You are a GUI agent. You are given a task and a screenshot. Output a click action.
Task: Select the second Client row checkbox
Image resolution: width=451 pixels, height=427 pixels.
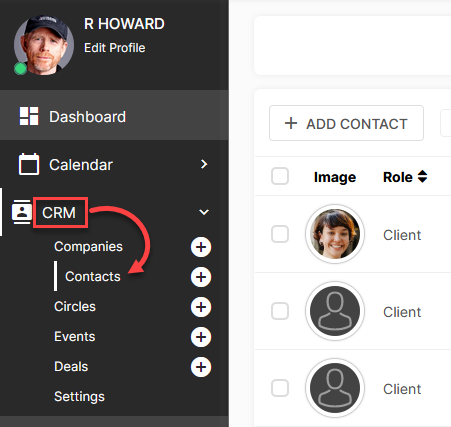280,311
